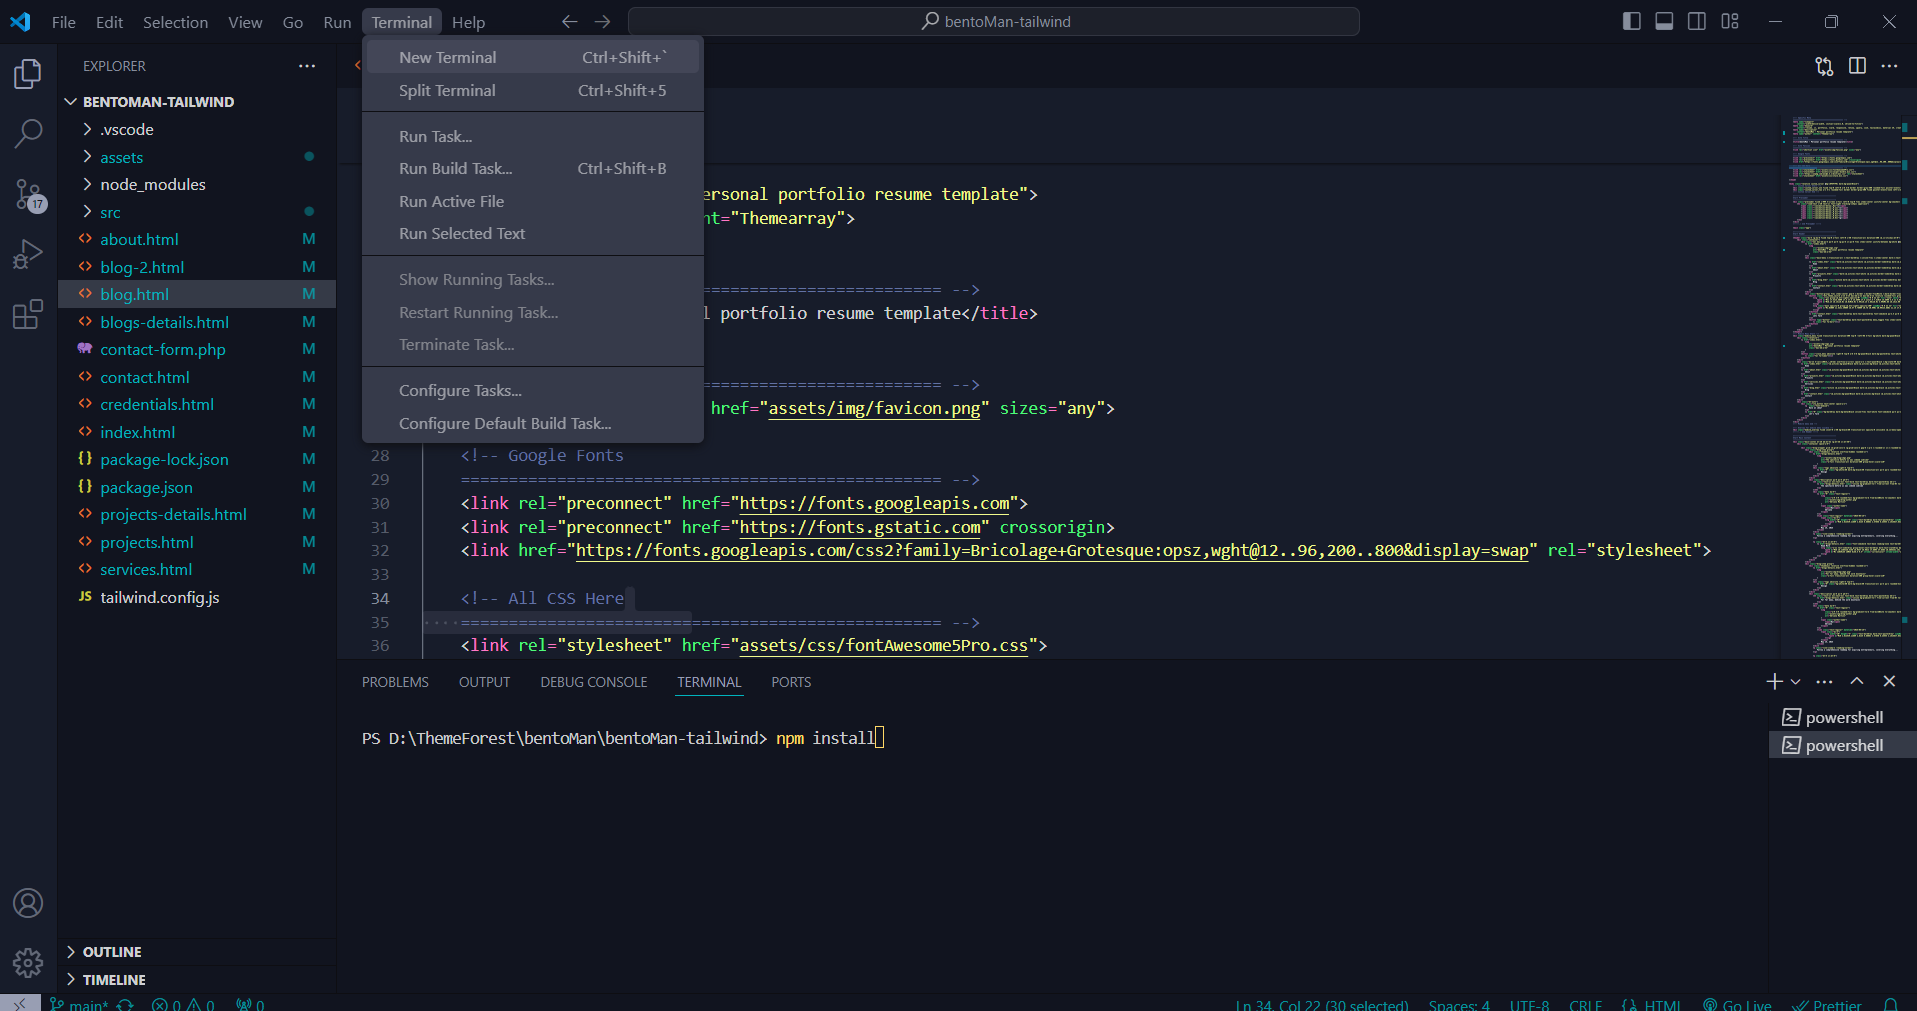Click Go Live in status bar
The image size is (1917, 1011).
(1737, 1004)
